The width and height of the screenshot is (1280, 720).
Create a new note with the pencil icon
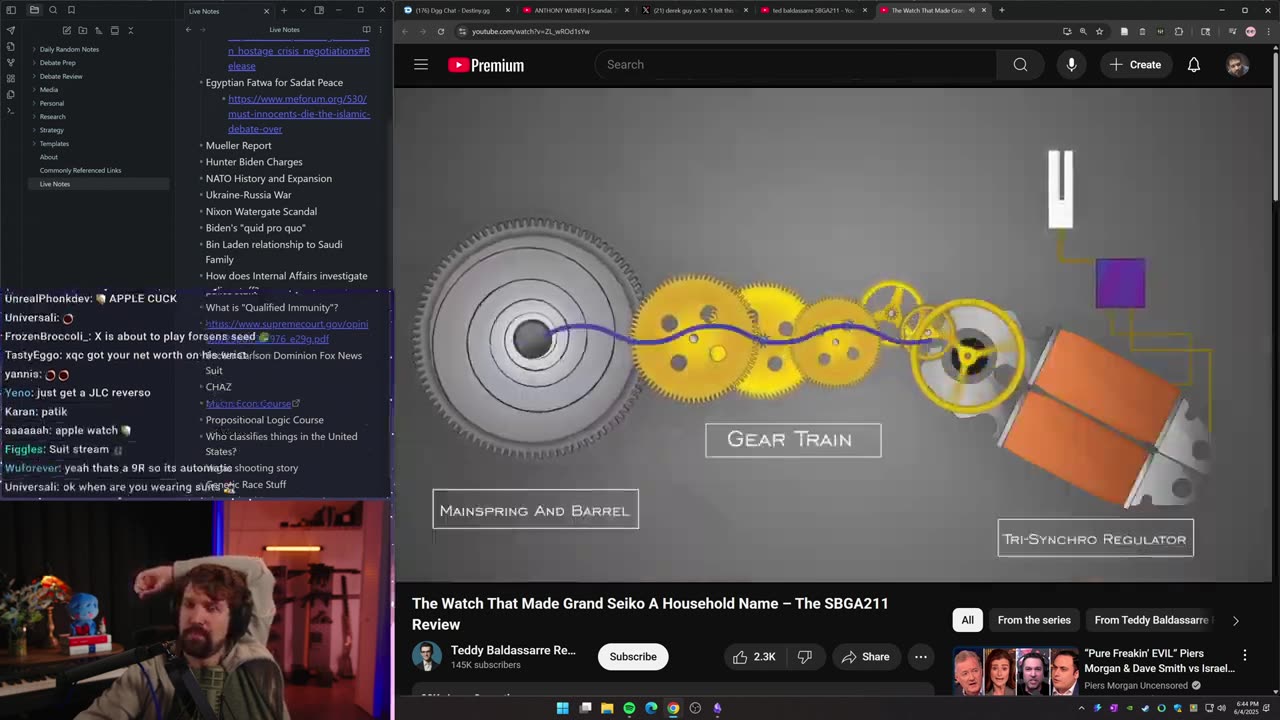pyautogui.click(x=66, y=30)
